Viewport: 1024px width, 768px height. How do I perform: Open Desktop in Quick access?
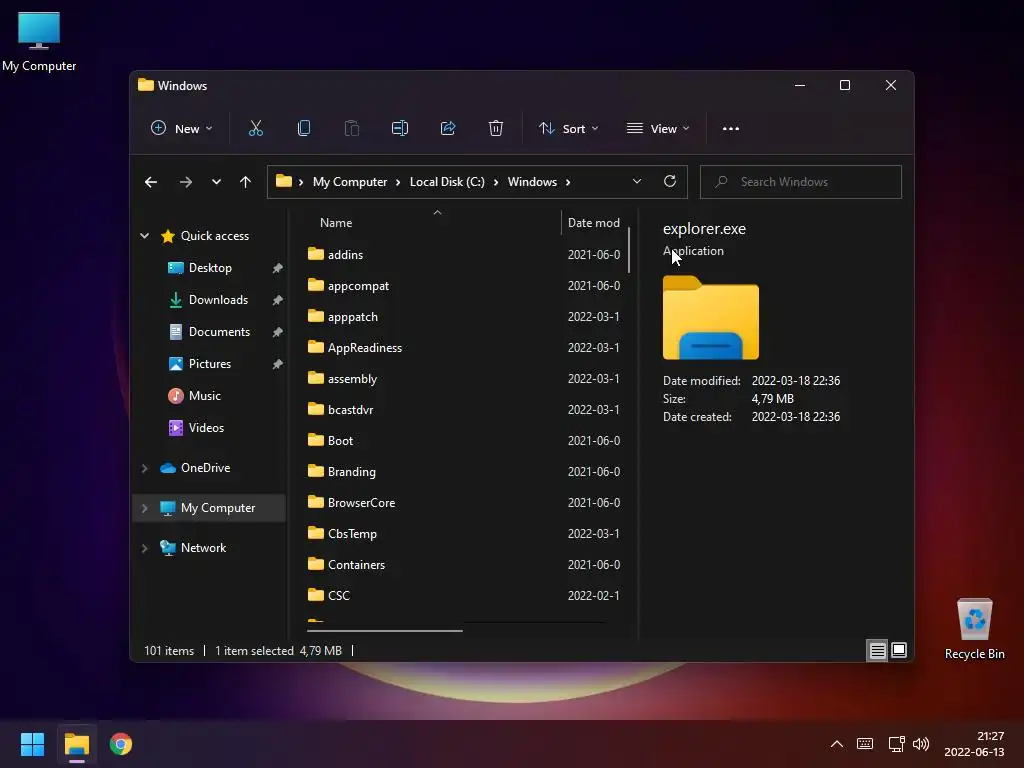[x=210, y=268]
